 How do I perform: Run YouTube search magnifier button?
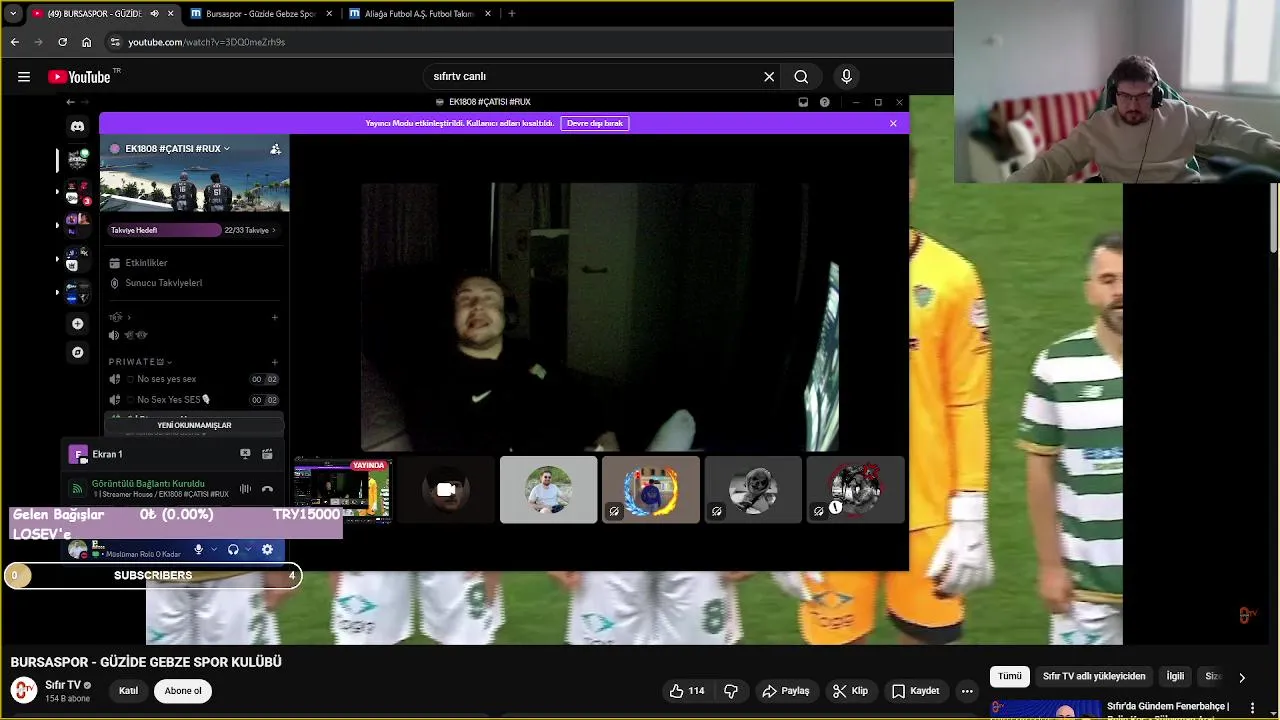(x=801, y=76)
